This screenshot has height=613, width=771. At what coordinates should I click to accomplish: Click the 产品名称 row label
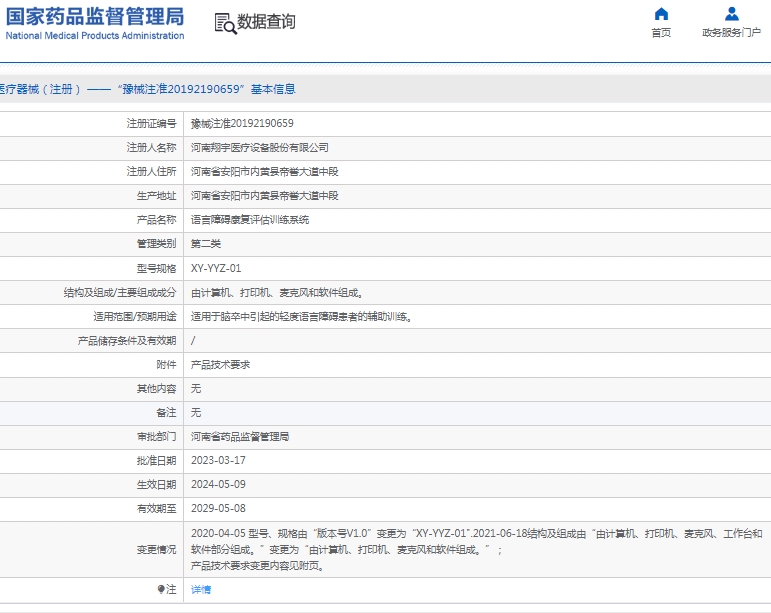pyautogui.click(x=156, y=220)
